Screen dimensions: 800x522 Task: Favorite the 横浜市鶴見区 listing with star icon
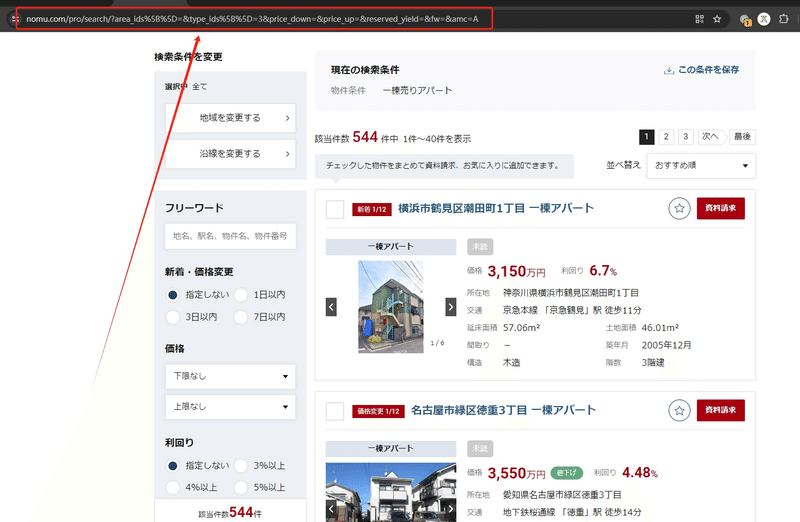679,208
